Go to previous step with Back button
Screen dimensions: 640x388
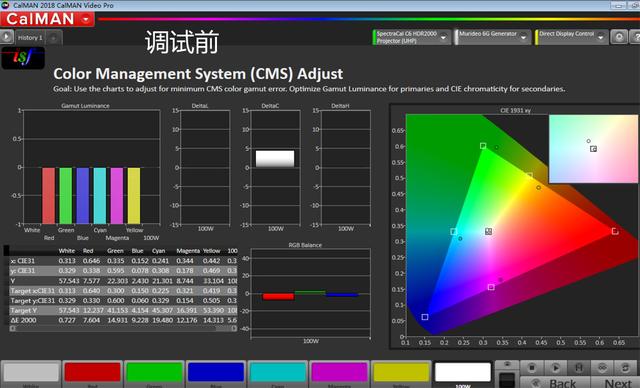pos(555,383)
